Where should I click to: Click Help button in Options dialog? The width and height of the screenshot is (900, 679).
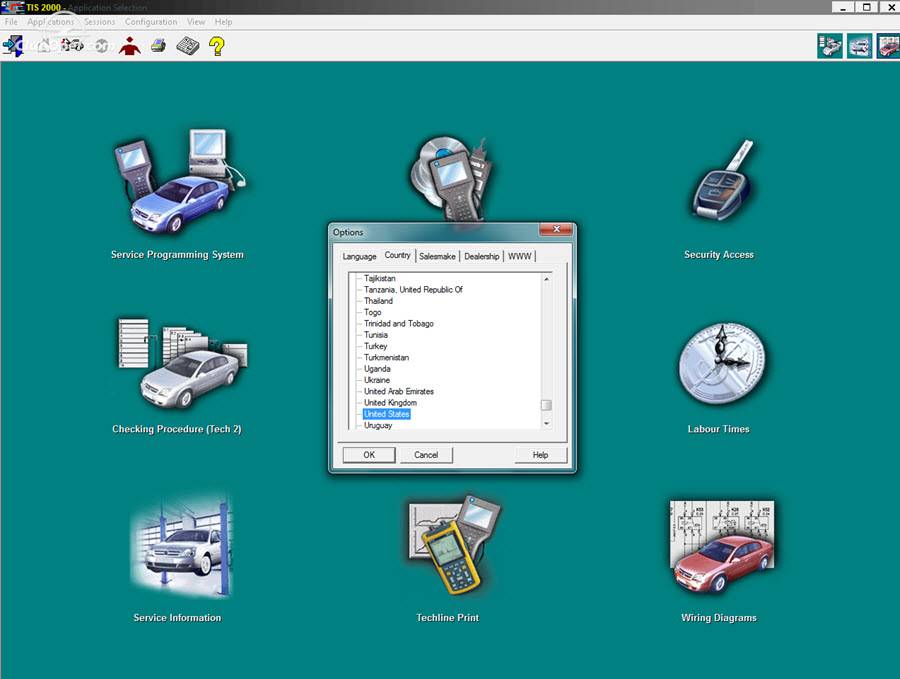(x=540, y=455)
